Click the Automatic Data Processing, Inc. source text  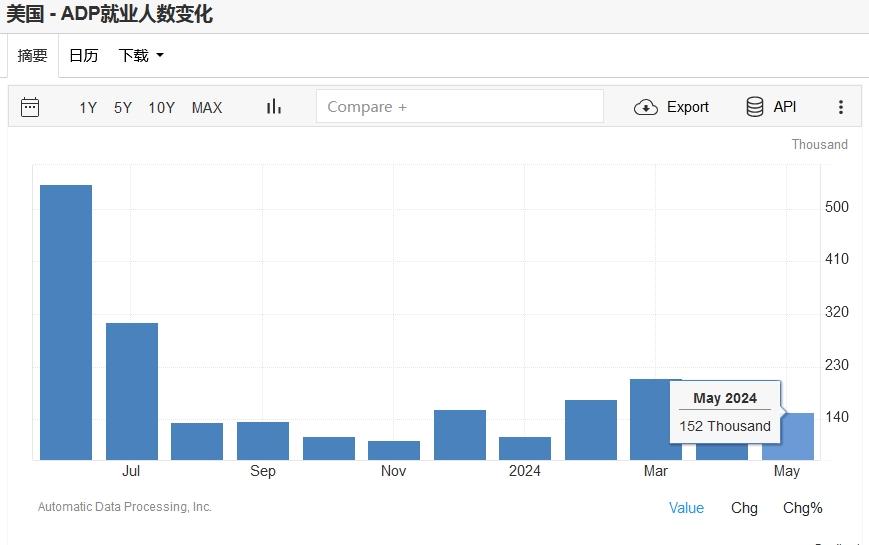125,507
